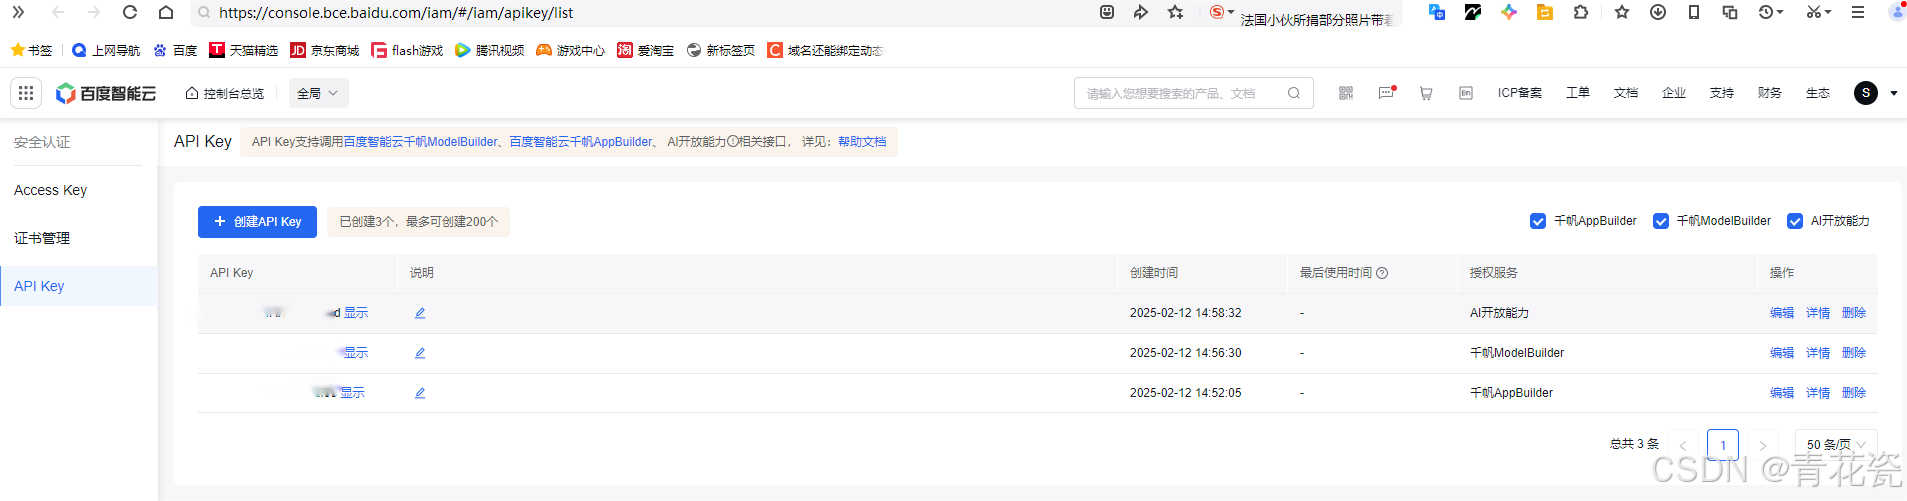Viewport: 1907px width, 501px height.
Task: Click the search magnifier in console search box
Action: click(1294, 93)
